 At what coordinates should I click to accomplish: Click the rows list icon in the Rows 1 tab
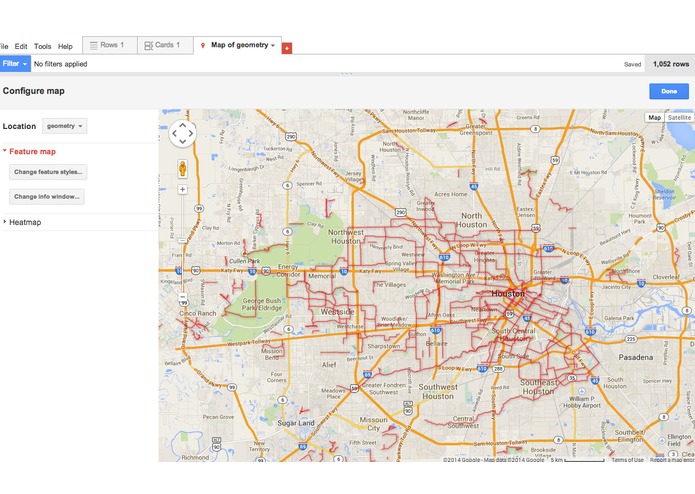point(94,45)
